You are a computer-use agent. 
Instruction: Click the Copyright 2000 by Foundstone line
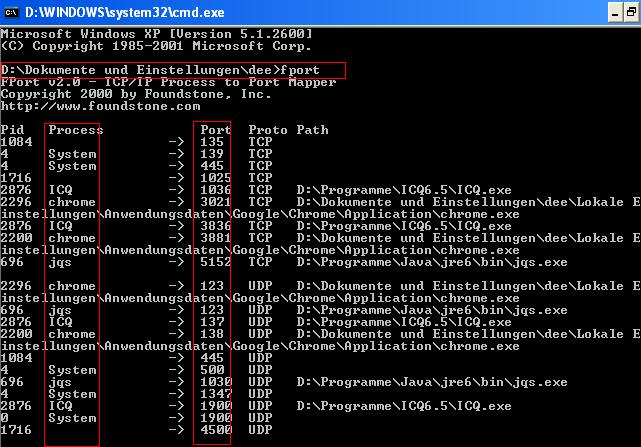[136, 94]
